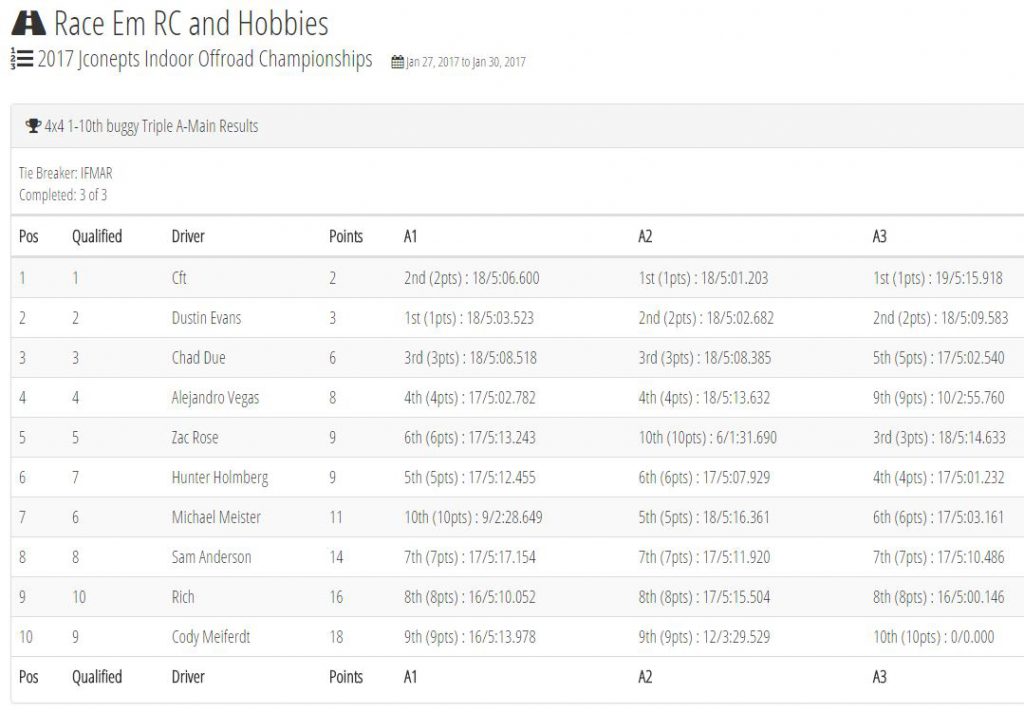The width and height of the screenshot is (1024, 713).
Task: Open the Race Em RC and Hobbies title
Action: pos(191,24)
